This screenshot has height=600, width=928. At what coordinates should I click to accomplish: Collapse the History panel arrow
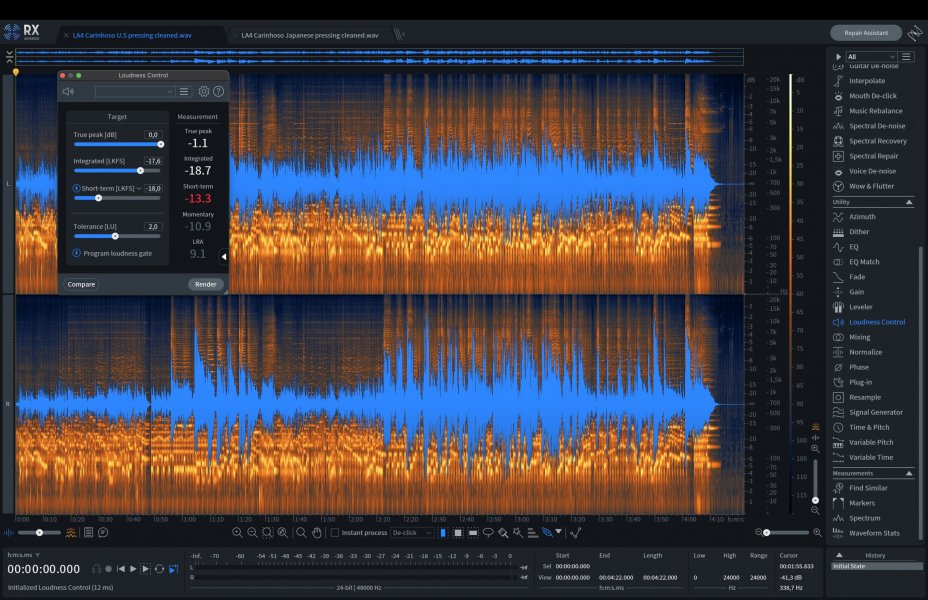pyautogui.click(x=839, y=555)
